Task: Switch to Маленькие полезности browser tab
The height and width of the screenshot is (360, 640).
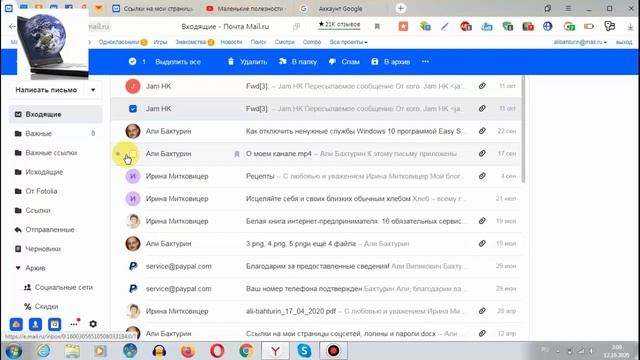Action: coord(245,9)
